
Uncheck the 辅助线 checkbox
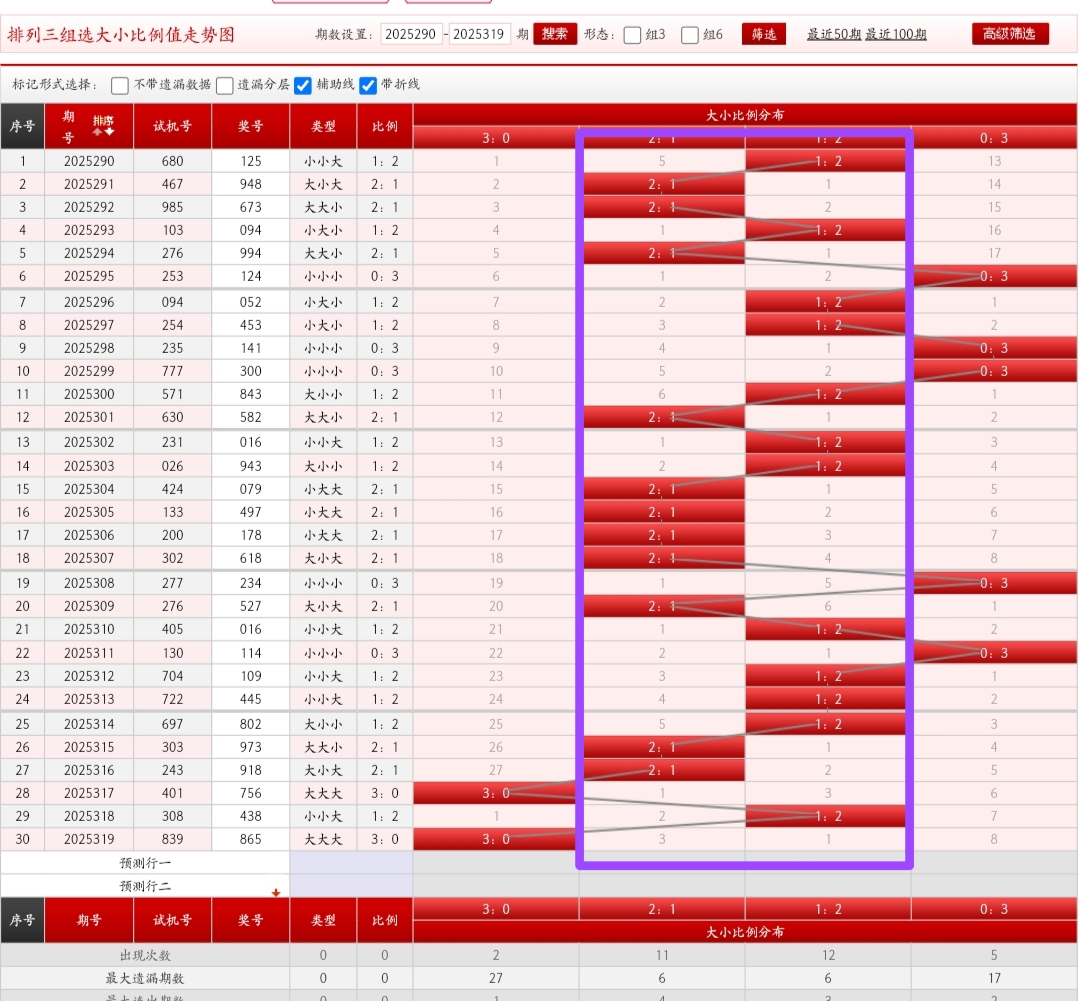[x=302, y=85]
